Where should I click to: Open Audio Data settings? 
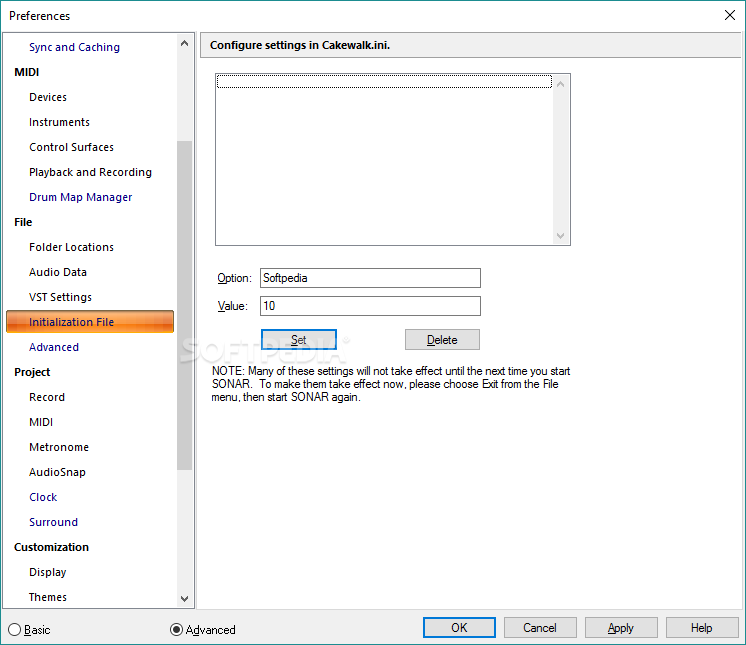tap(58, 272)
